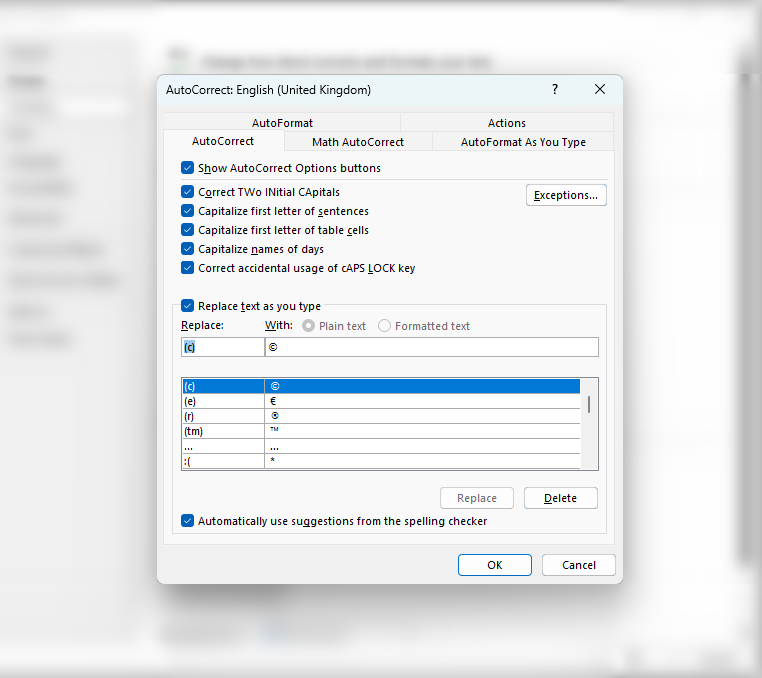Open the Actions tab
Image resolution: width=762 pixels, height=678 pixels.
coord(506,123)
